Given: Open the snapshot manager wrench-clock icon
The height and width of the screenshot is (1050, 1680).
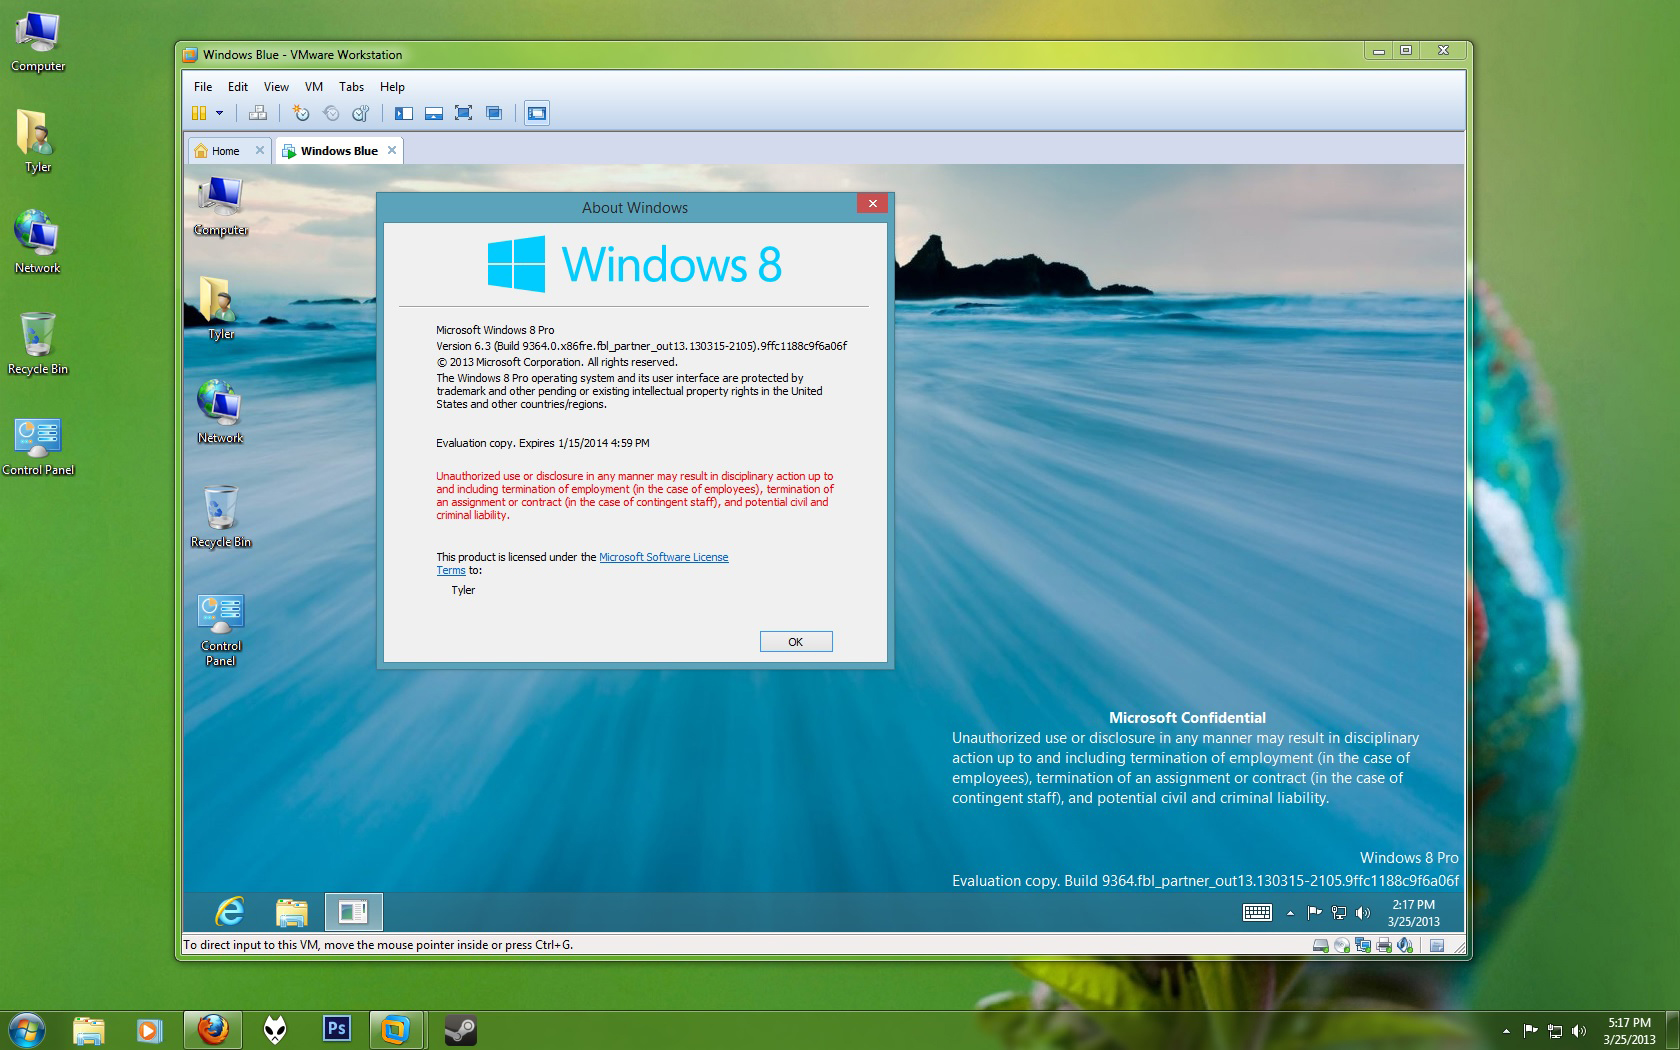Looking at the screenshot, I should tap(361, 113).
